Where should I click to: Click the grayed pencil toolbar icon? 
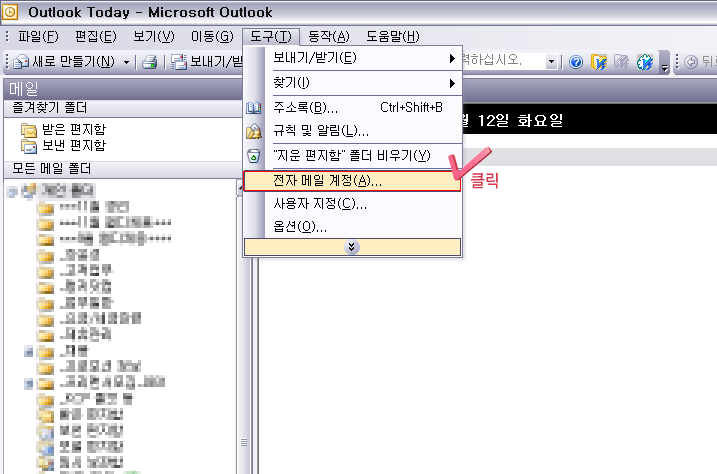pos(621,62)
